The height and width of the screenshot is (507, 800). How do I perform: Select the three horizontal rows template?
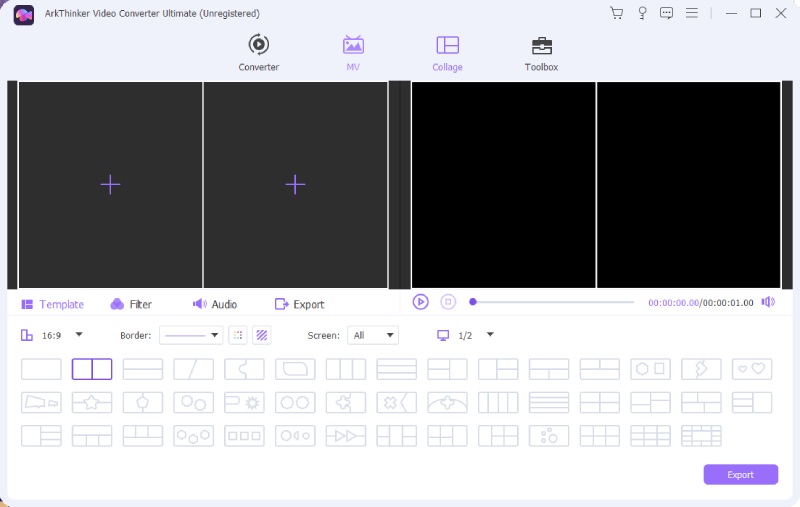point(396,369)
